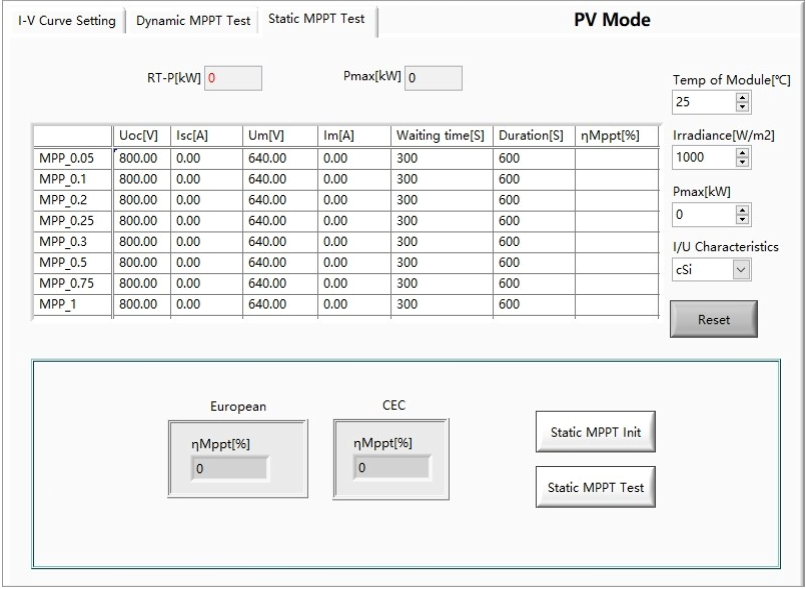
Task: Select the Waiting time cell for MPP_0.5
Action: point(441,262)
